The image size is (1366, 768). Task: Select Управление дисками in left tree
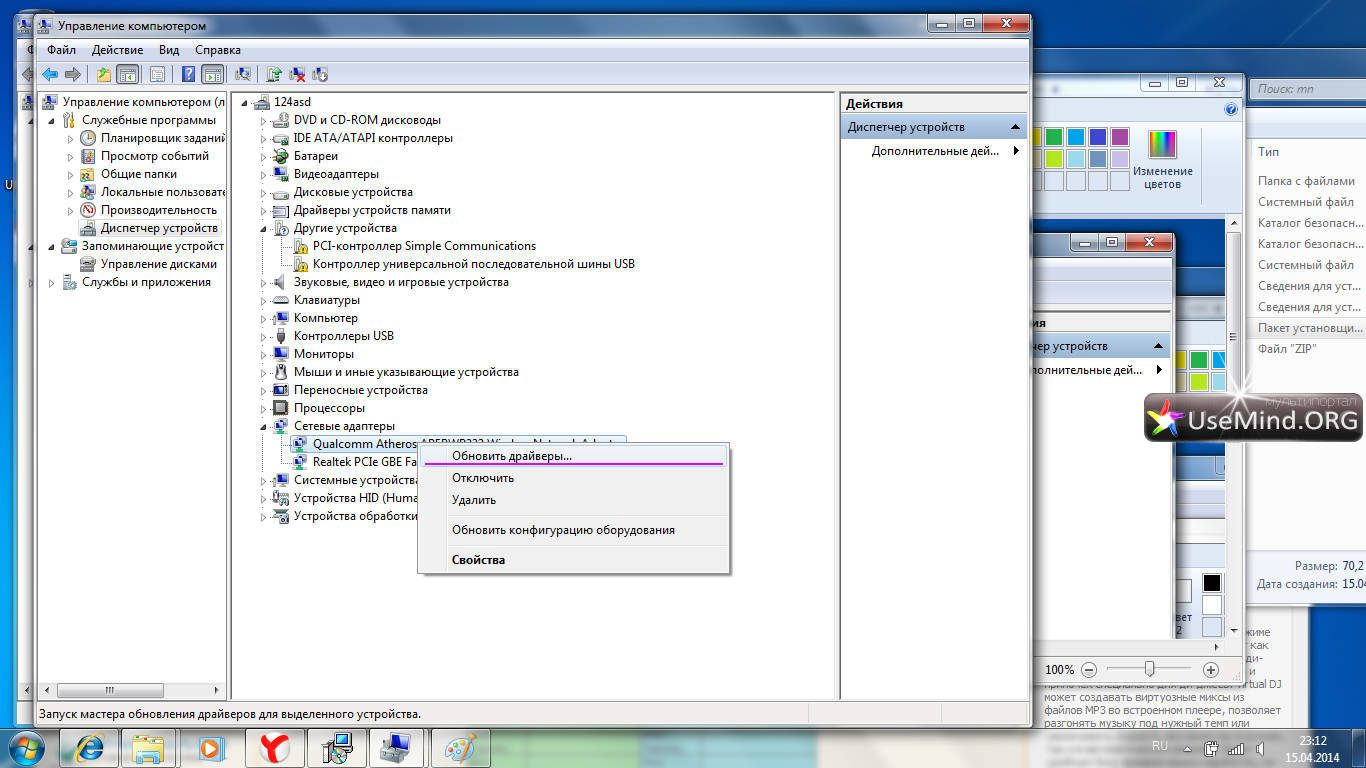159,264
